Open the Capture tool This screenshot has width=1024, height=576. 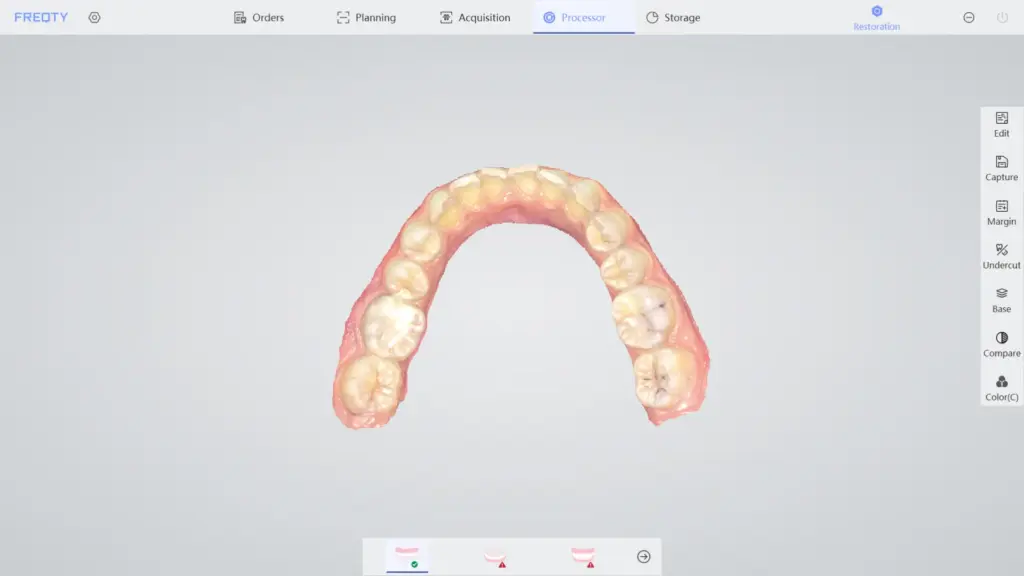[1001, 168]
